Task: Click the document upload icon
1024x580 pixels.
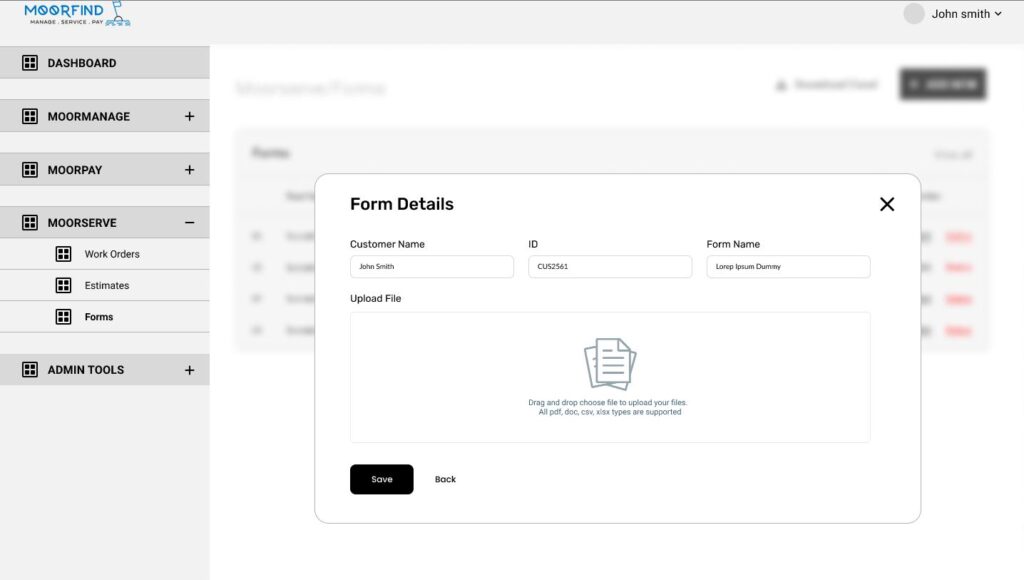Action: (609, 363)
